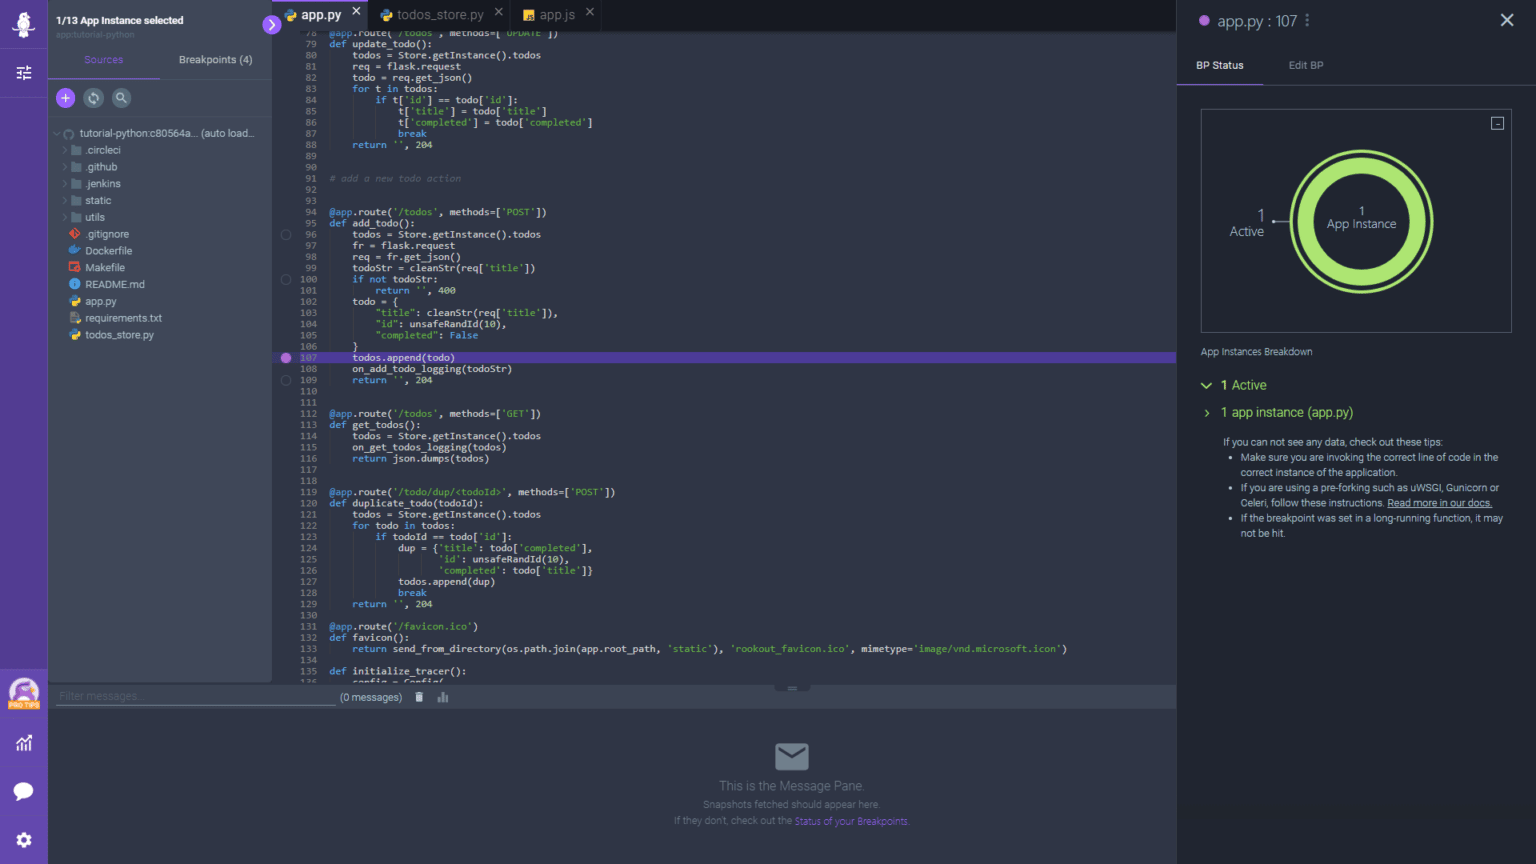Collapse the 1 Active section

[x=1206, y=385]
